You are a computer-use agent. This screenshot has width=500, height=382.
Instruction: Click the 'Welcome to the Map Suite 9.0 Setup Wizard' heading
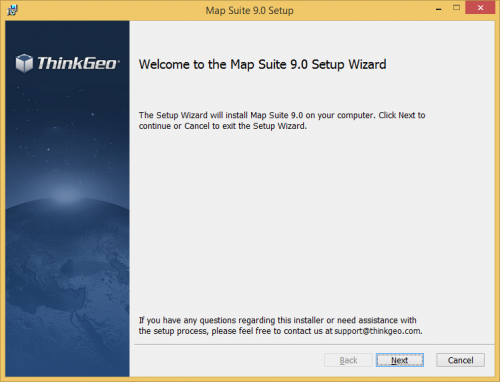[262, 64]
